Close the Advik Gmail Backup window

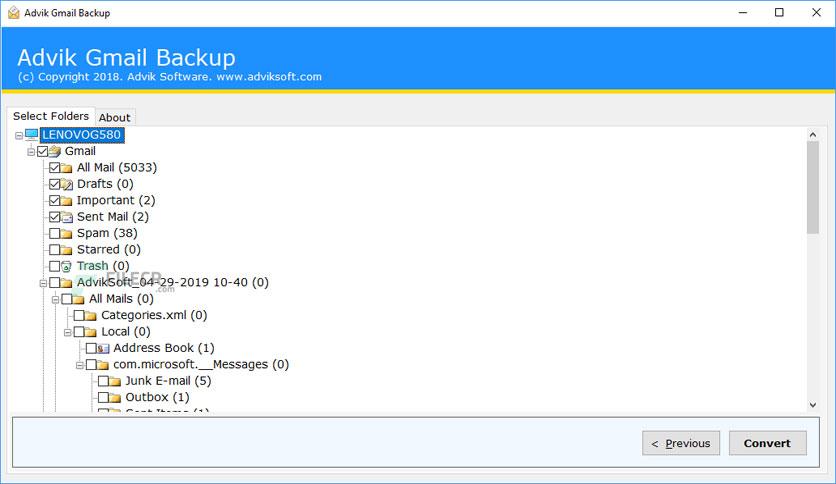pyautogui.click(x=816, y=12)
